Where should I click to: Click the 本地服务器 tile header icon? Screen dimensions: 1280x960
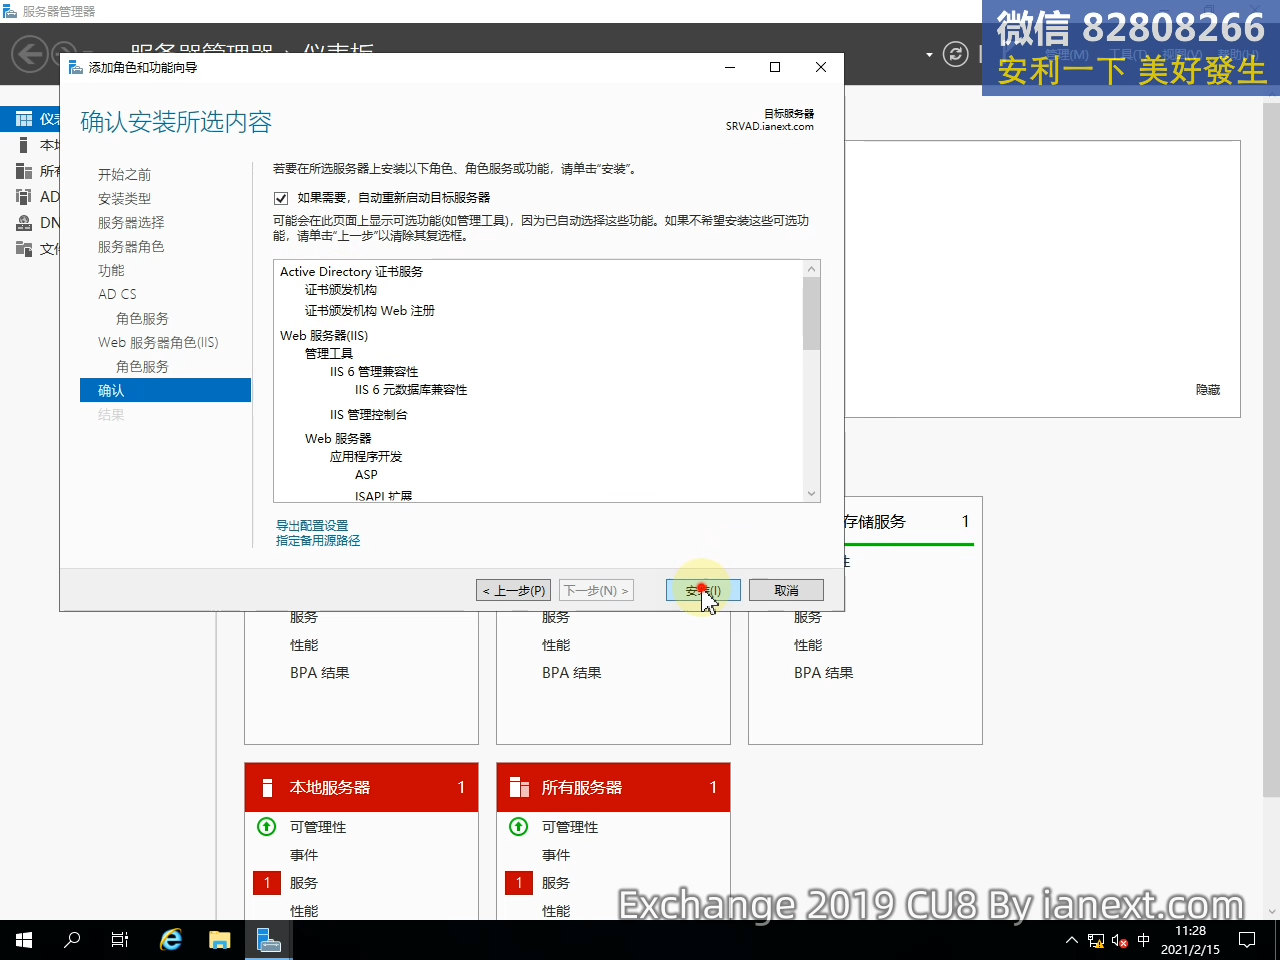pos(267,788)
